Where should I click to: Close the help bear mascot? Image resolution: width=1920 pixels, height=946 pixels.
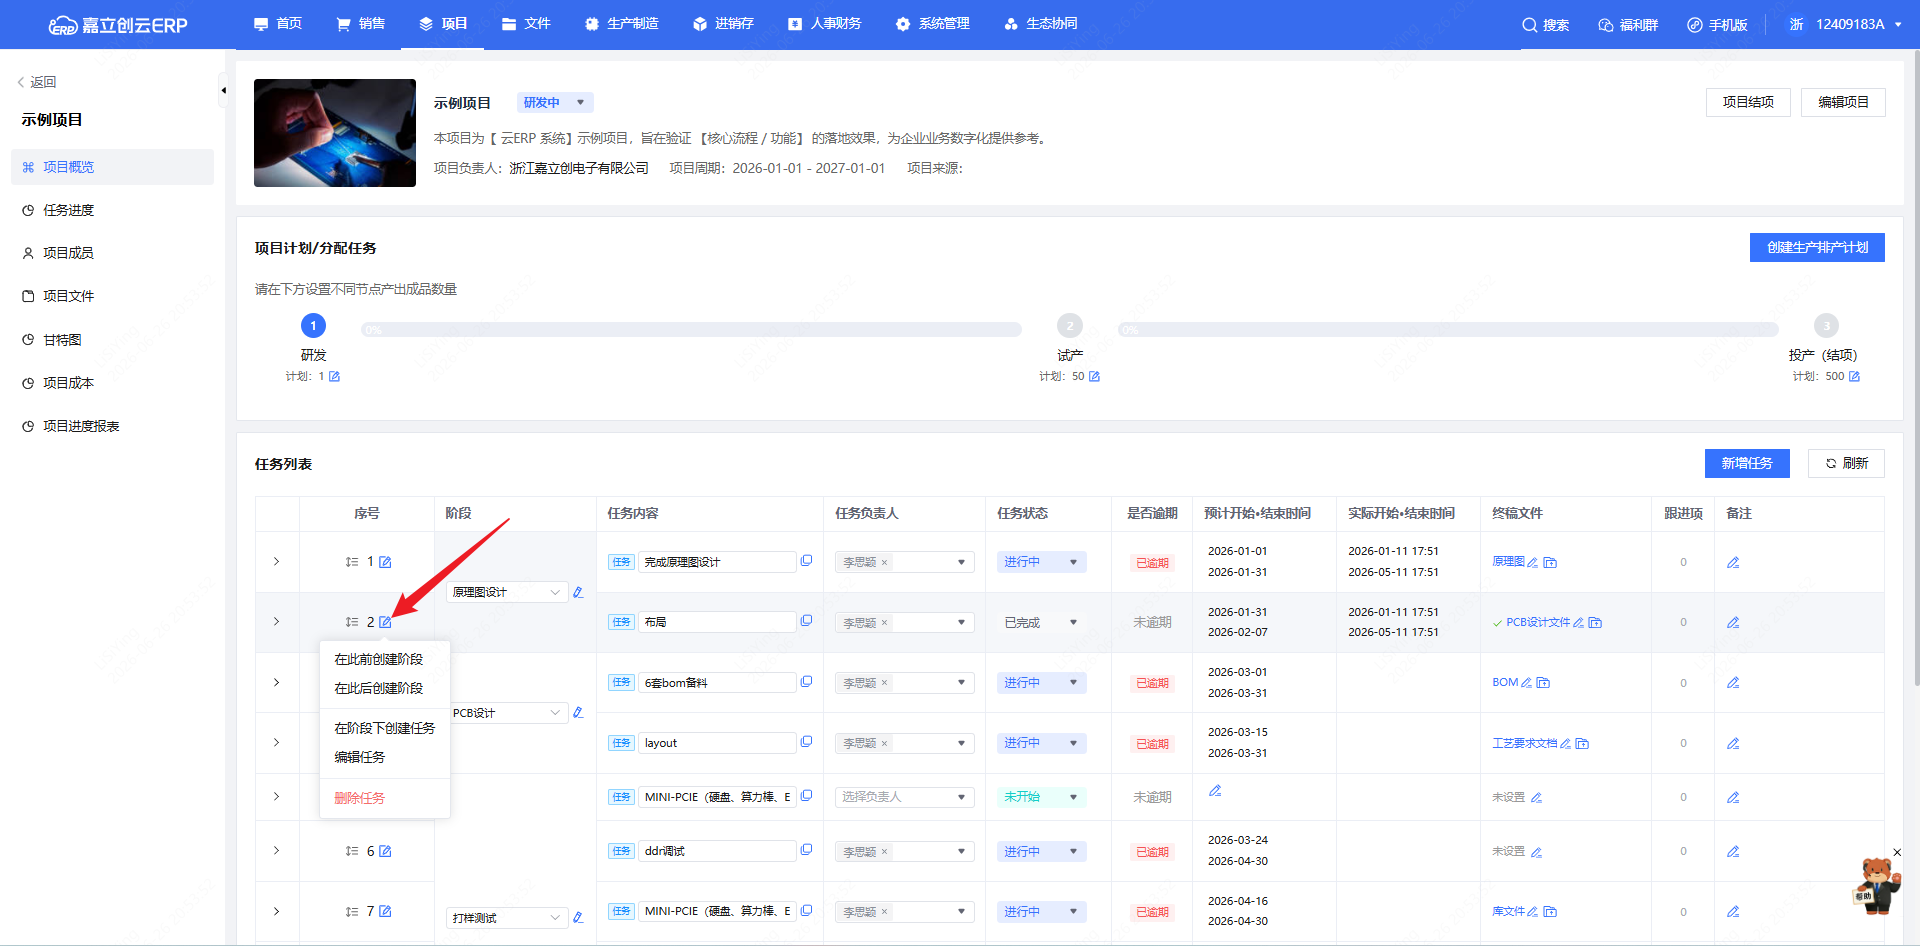coord(1896,853)
